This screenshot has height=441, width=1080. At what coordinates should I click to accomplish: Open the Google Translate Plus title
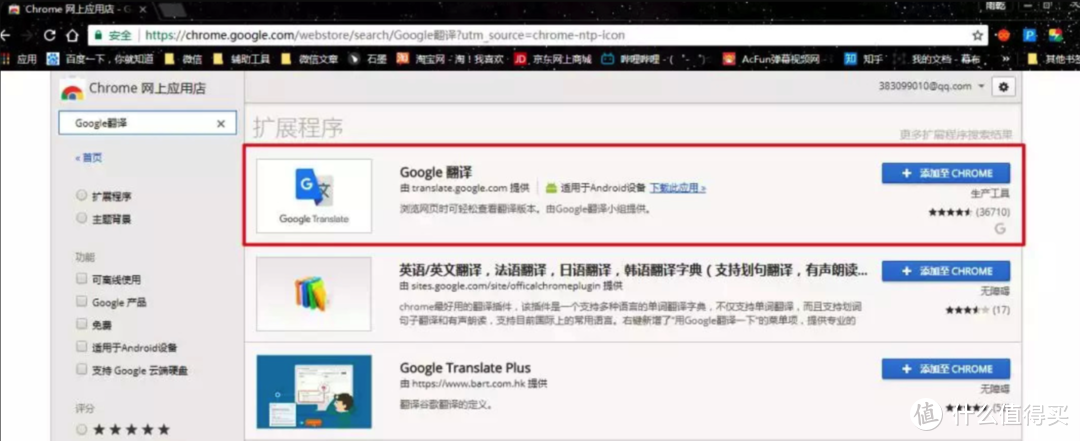pos(465,368)
